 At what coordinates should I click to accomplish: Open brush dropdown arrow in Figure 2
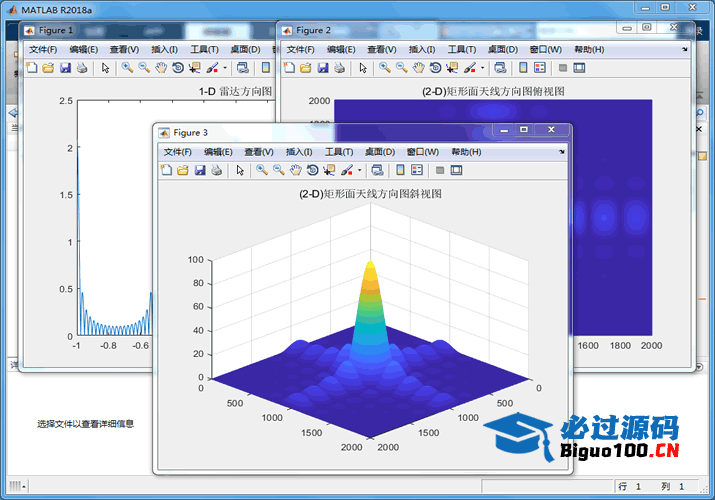(482, 68)
